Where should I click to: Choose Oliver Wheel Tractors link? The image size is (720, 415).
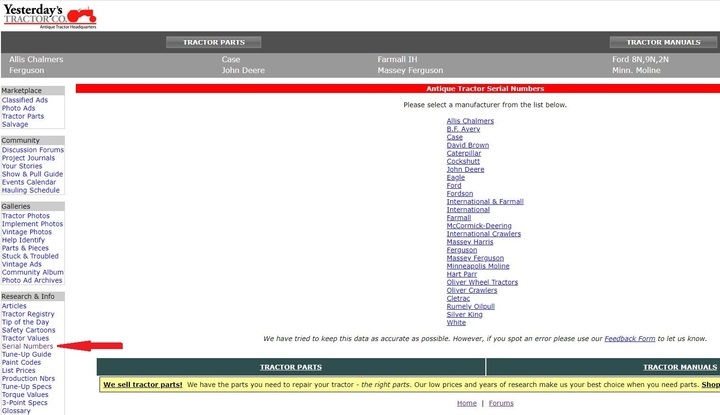(482, 282)
